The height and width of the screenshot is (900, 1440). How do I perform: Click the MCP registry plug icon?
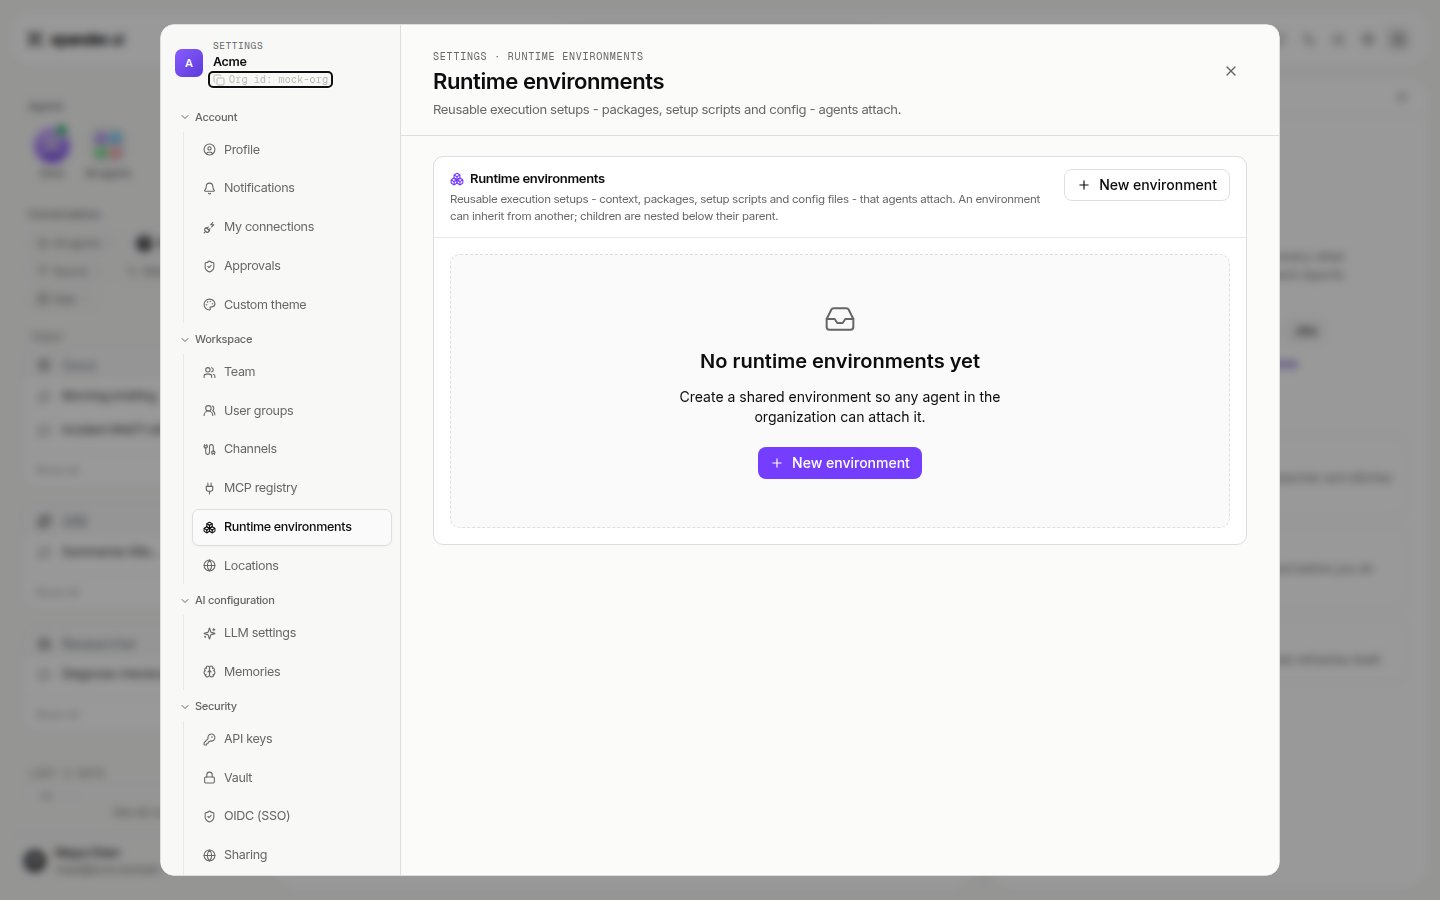click(209, 488)
